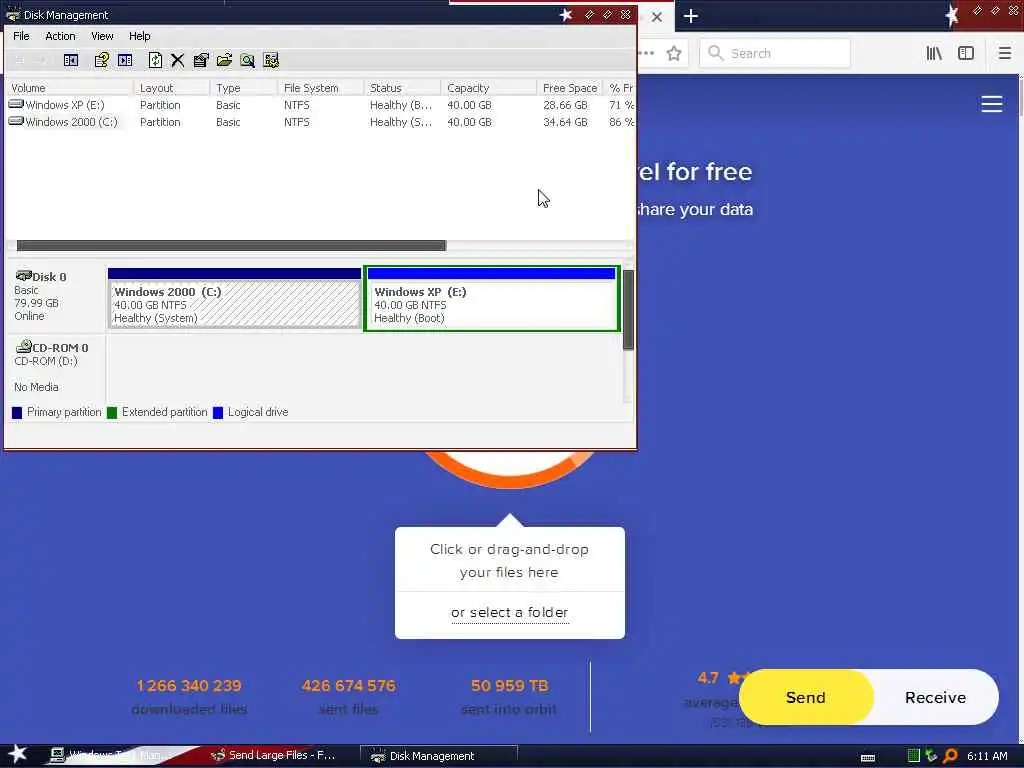Screen dimensions: 1024x768
Task: Select the Windows XP (E:) volume row
Action: tap(320, 104)
